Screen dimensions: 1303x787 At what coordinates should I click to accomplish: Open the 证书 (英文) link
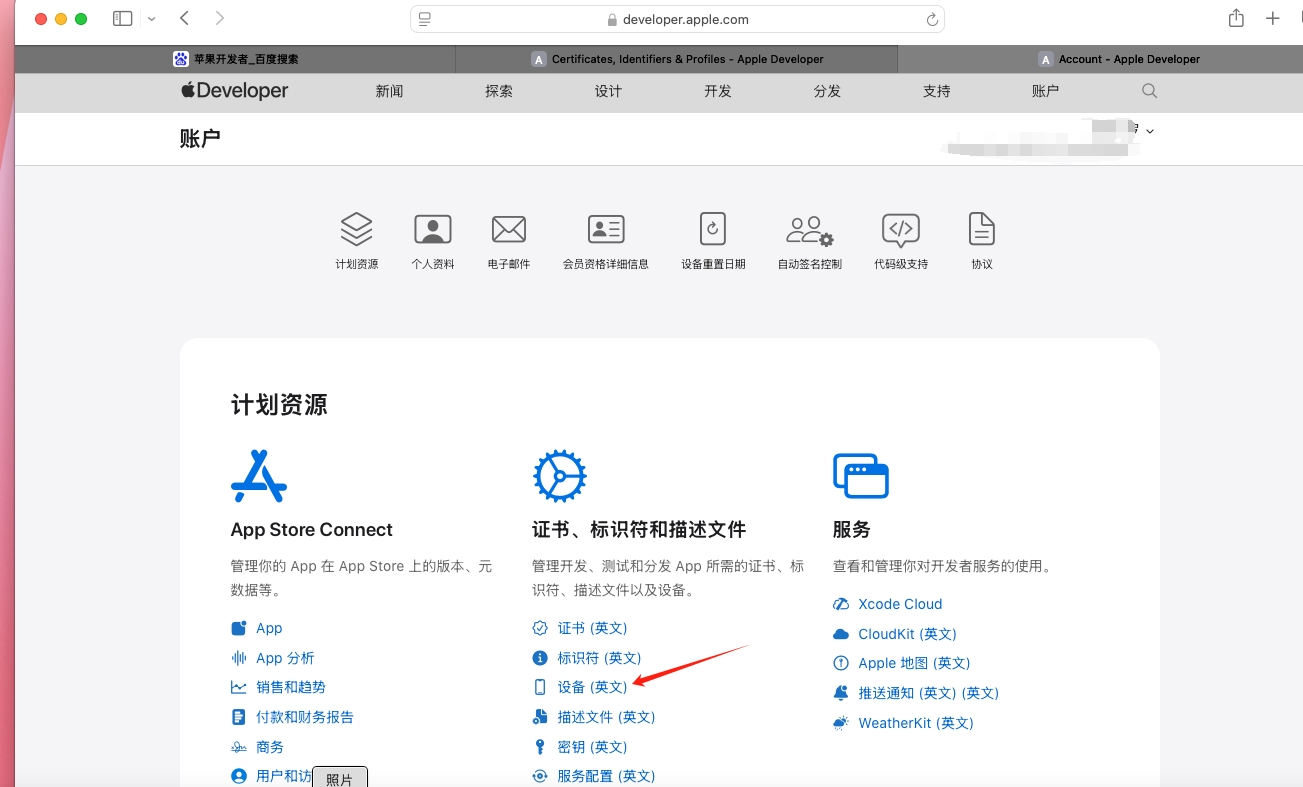pyautogui.click(x=593, y=628)
